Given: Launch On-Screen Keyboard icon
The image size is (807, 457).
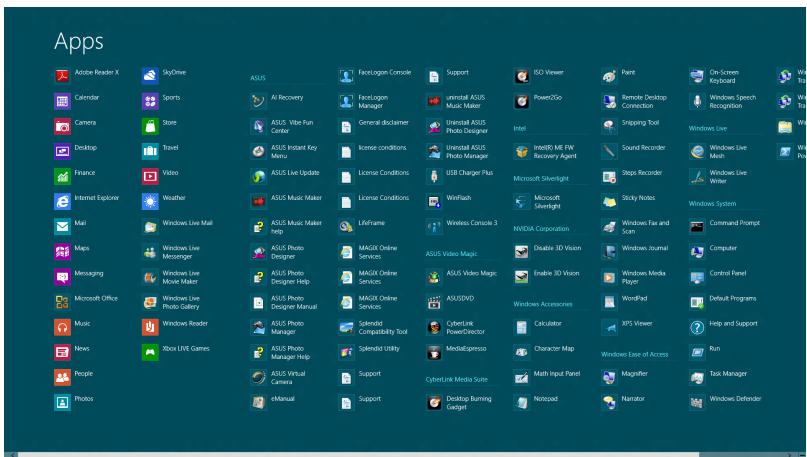Looking at the screenshot, I should (x=697, y=76).
